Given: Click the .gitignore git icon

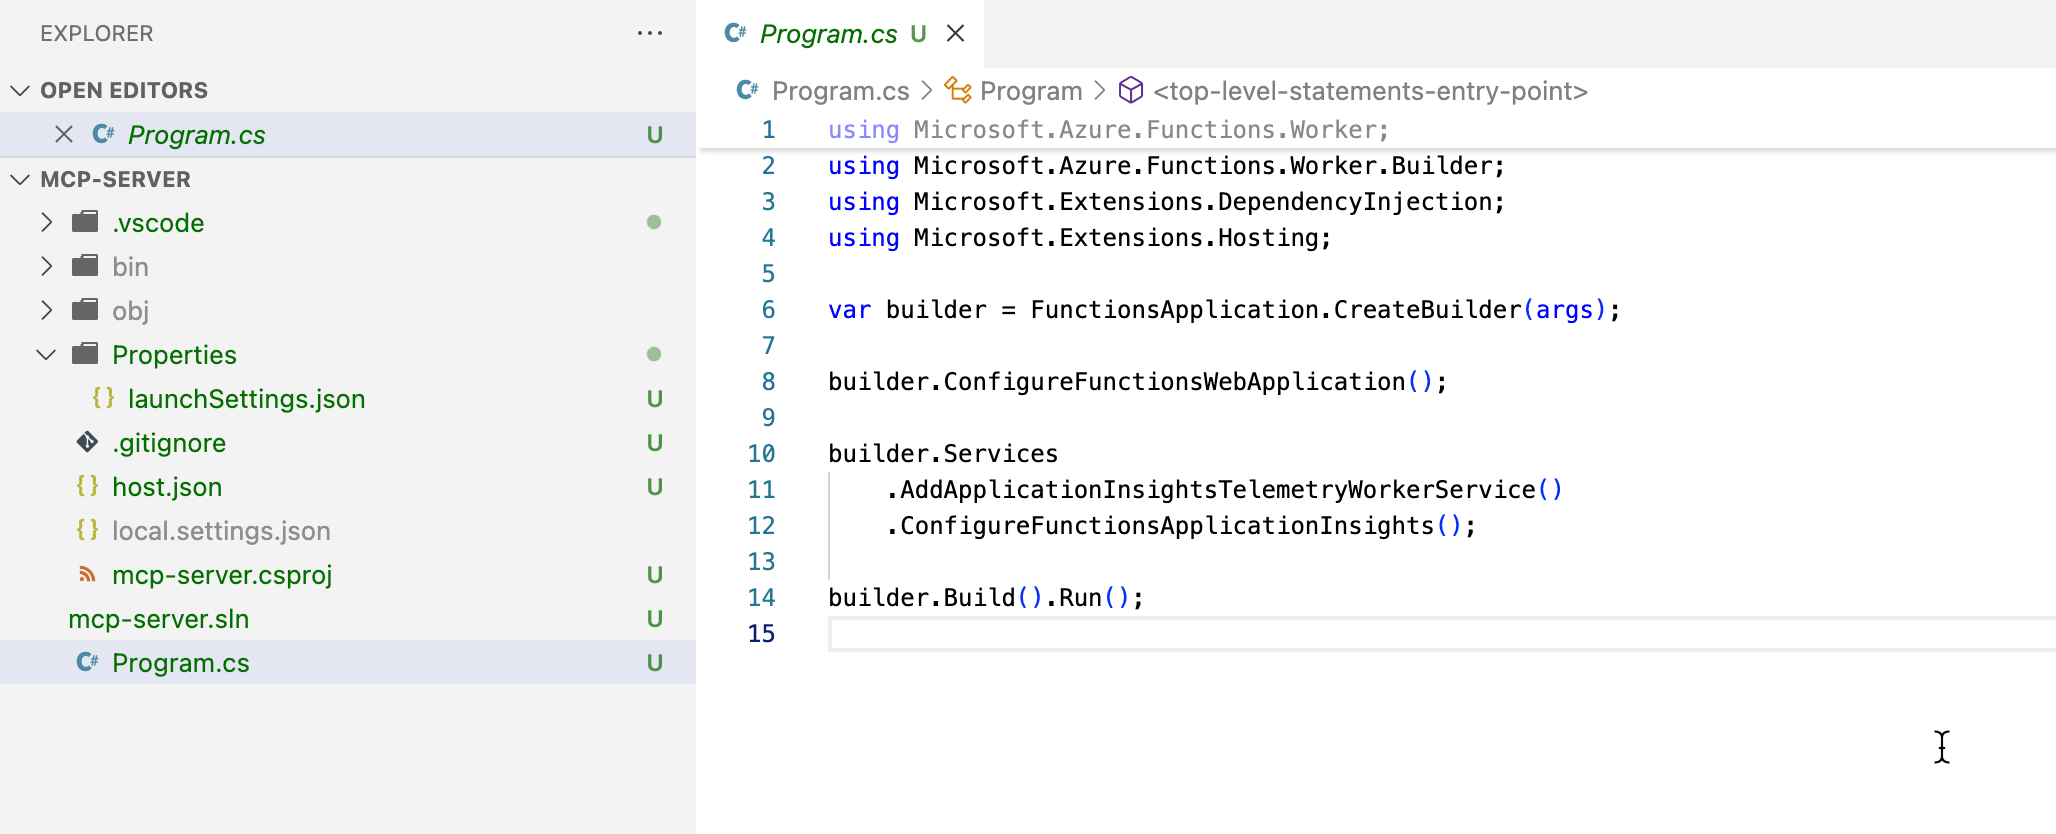Looking at the screenshot, I should [87, 442].
